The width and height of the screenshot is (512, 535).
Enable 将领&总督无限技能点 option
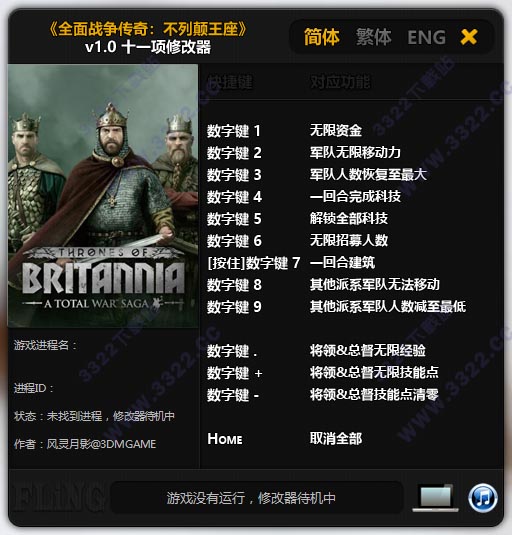(374, 372)
